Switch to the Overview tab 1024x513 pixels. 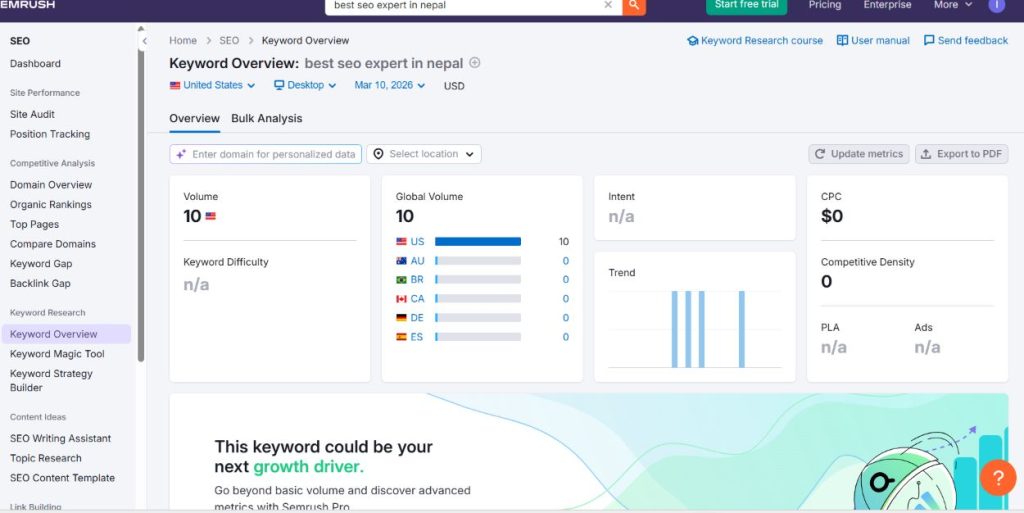click(x=195, y=118)
